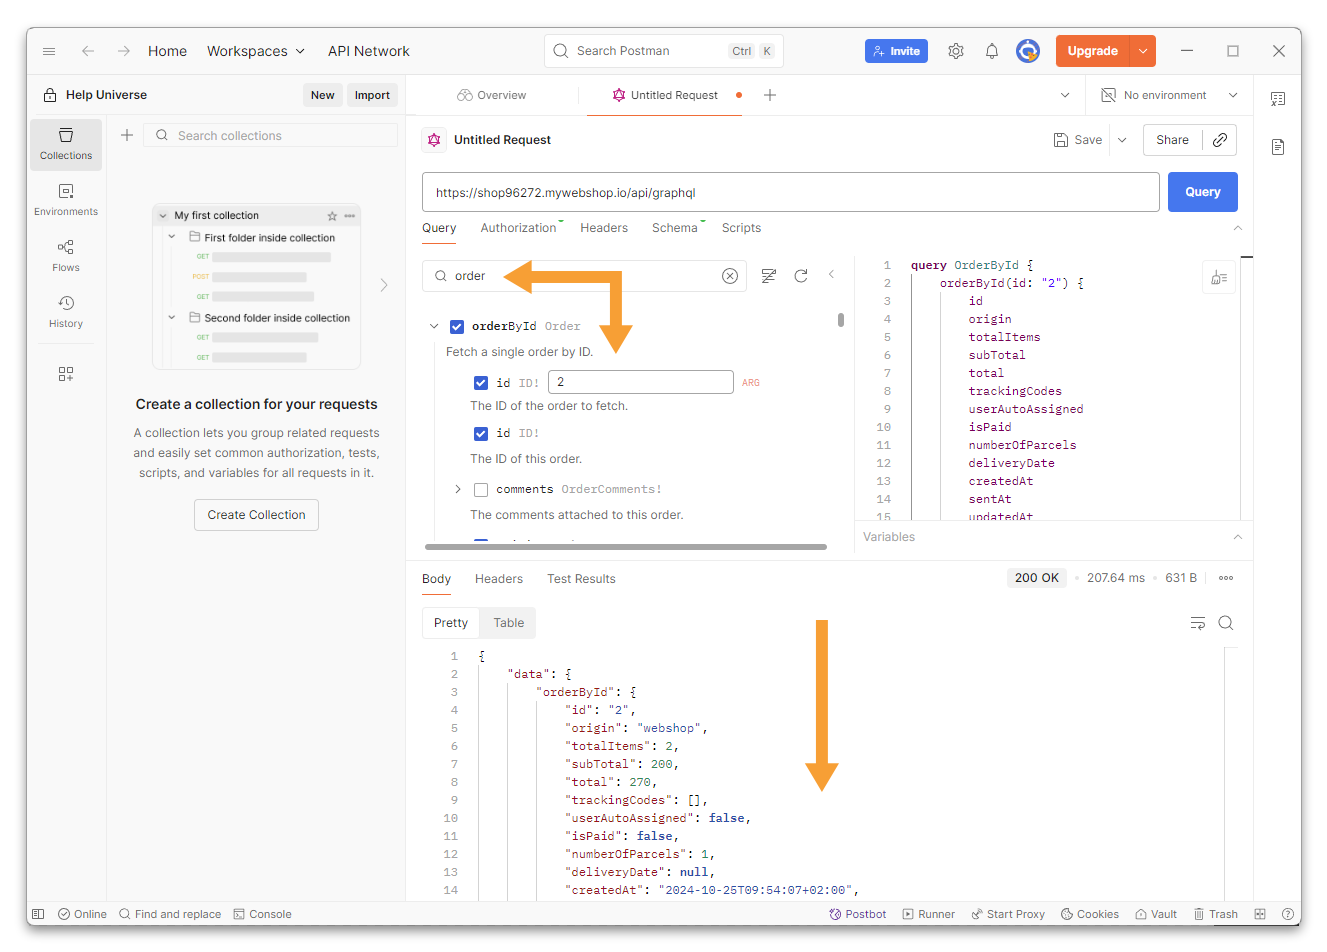Clear the 'order' search field
Viewport: 1327px width, 952px height.
(x=730, y=276)
